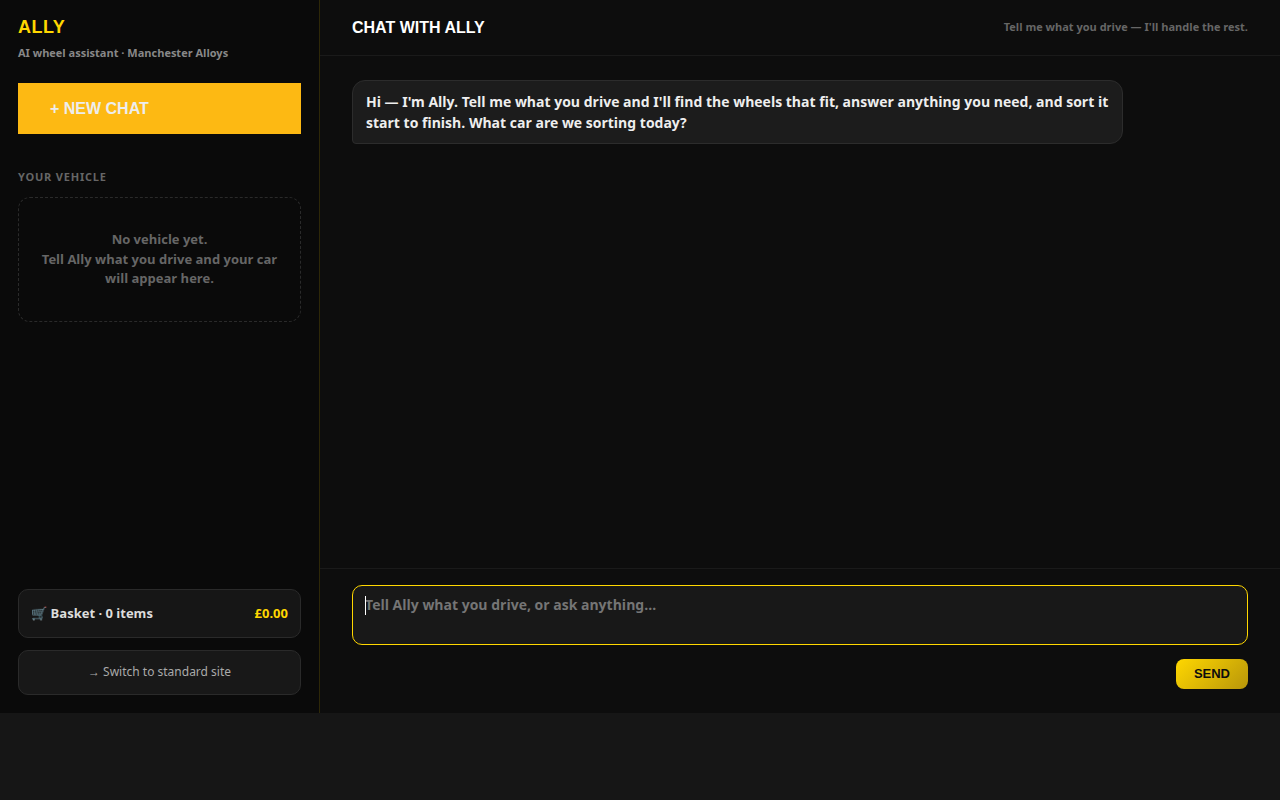Switch to standard site link

[159, 672]
